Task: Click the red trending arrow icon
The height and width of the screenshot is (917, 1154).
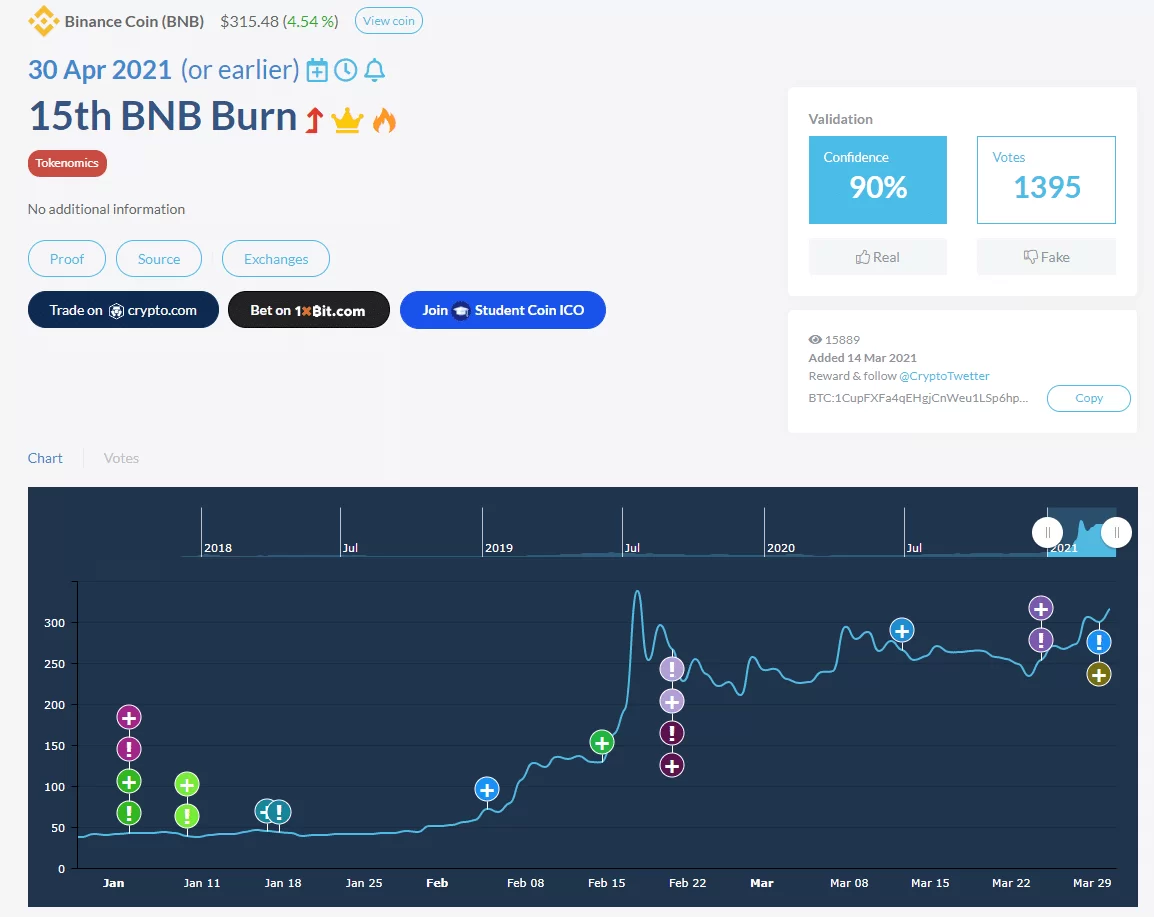Action: coord(314,120)
